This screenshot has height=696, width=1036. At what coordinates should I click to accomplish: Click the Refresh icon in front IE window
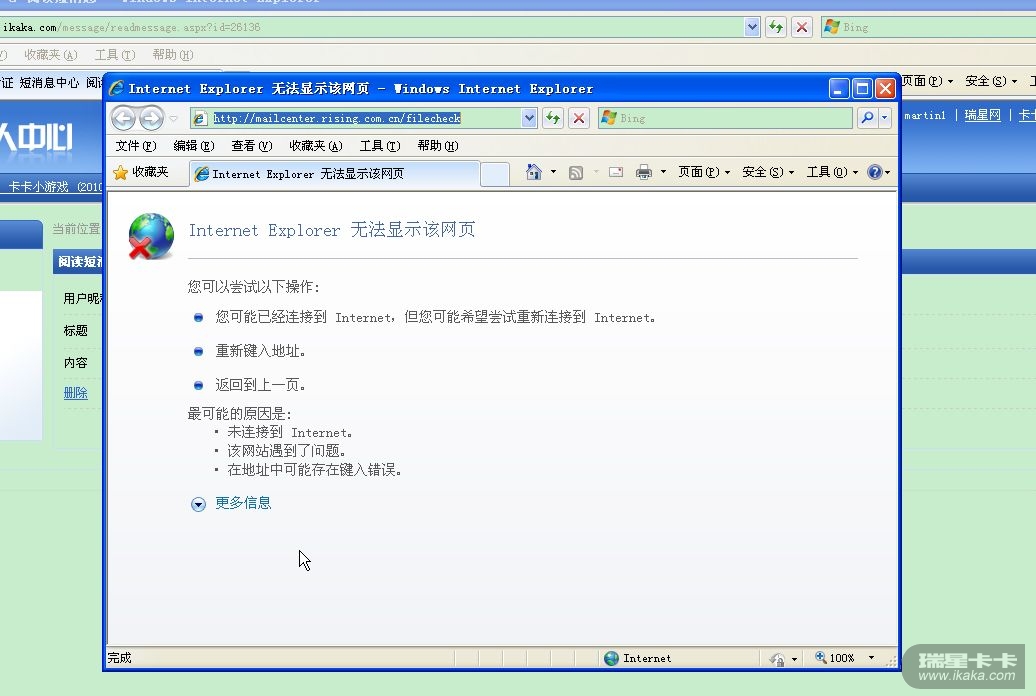point(552,118)
